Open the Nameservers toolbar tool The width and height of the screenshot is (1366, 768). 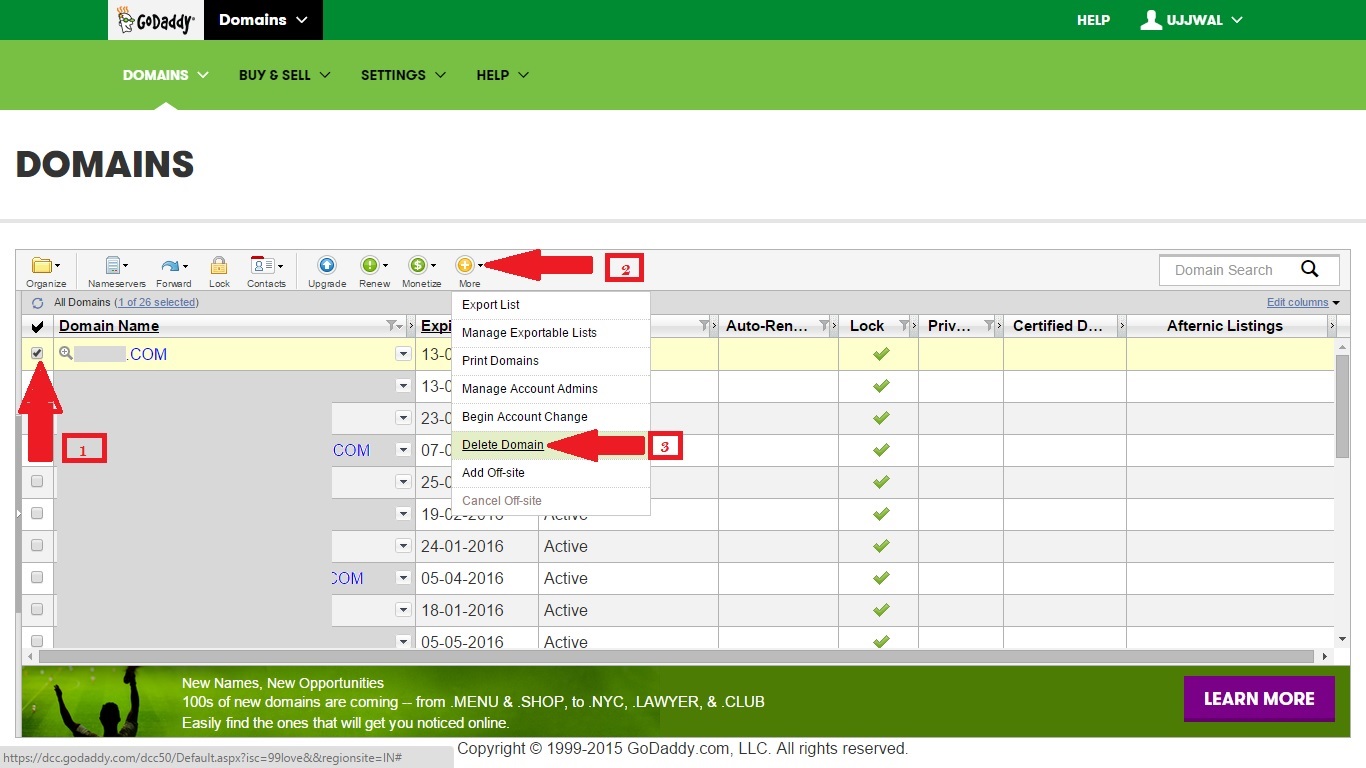(116, 271)
